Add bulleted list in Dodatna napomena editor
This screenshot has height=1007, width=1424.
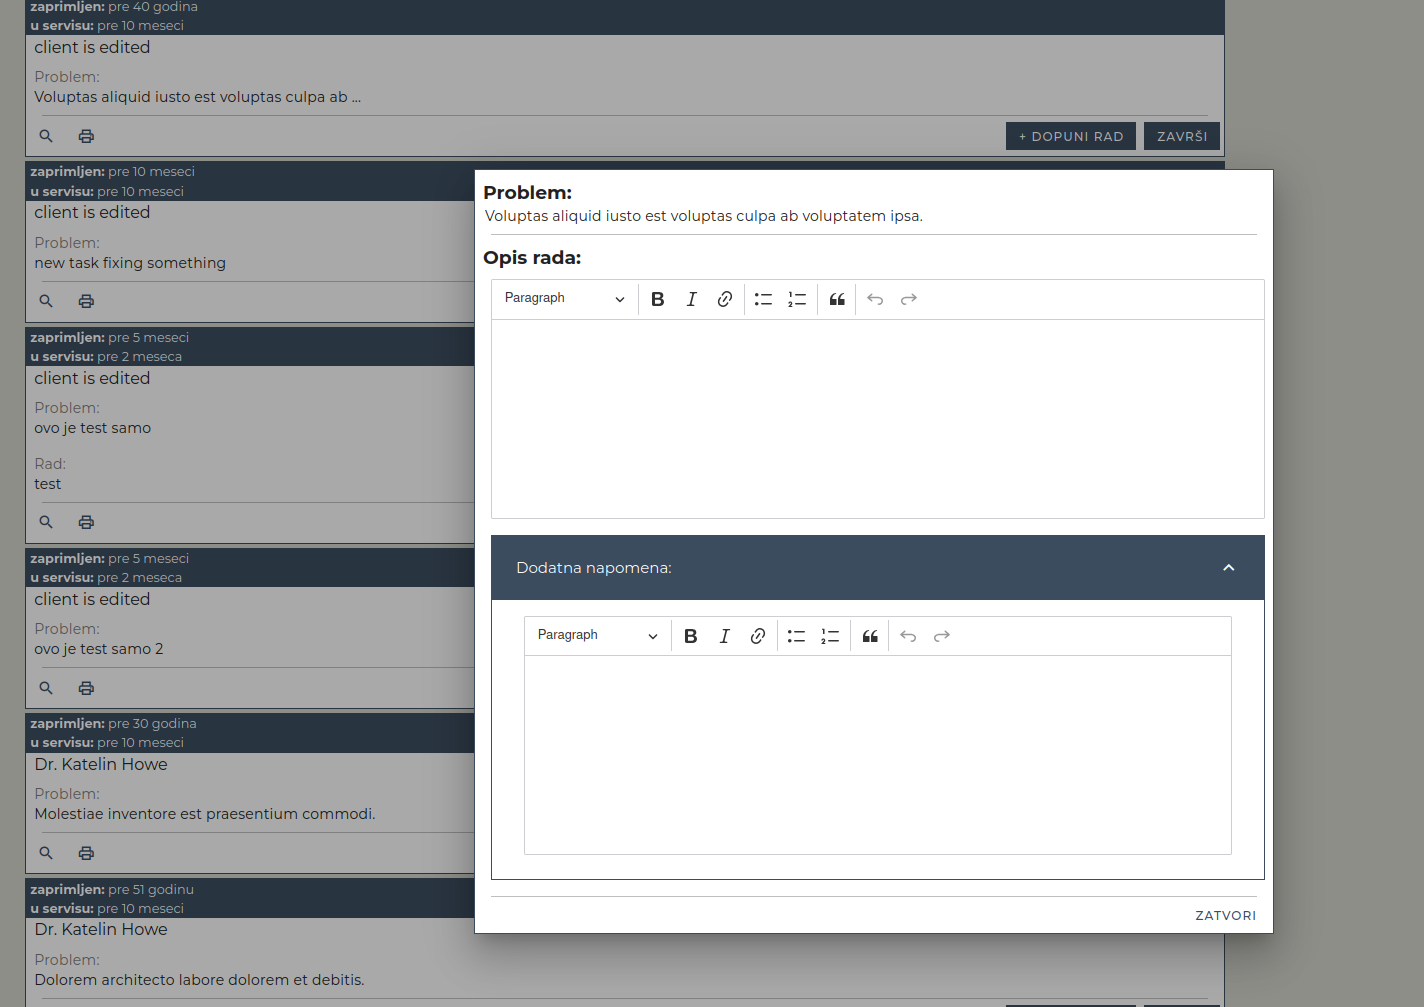[796, 636]
